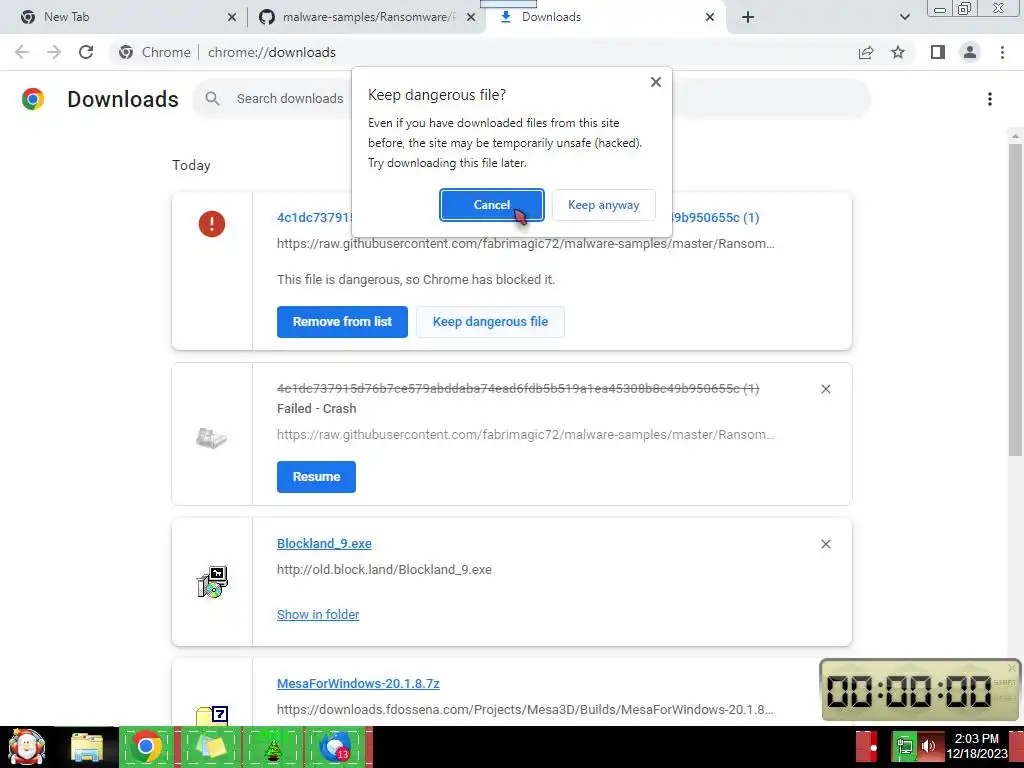The height and width of the screenshot is (768, 1024).
Task: Switch to the New Tab tab
Action: click(124, 17)
